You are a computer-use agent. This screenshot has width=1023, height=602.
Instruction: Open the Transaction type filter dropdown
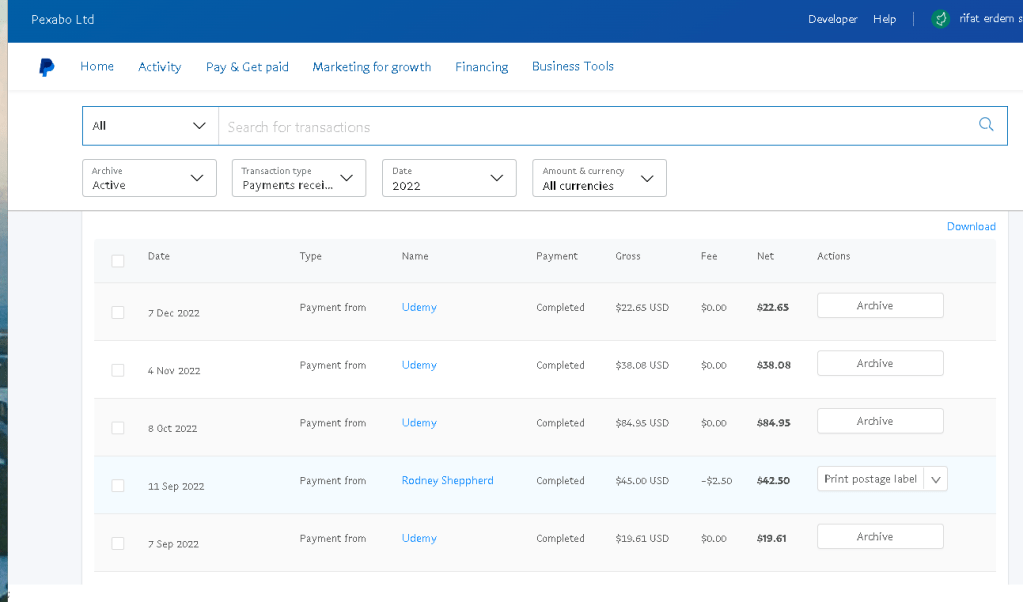[299, 178]
